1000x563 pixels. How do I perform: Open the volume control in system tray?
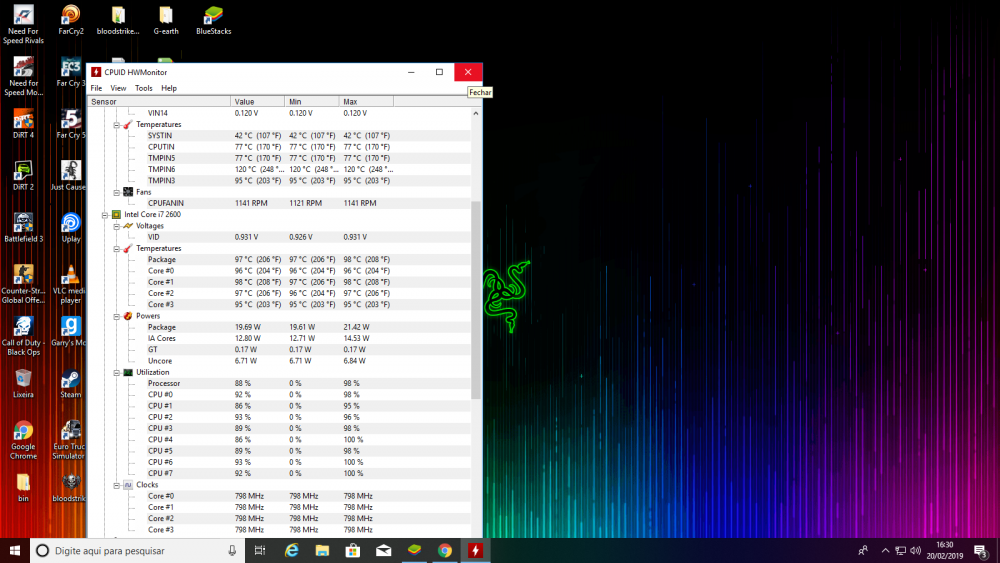point(917,551)
